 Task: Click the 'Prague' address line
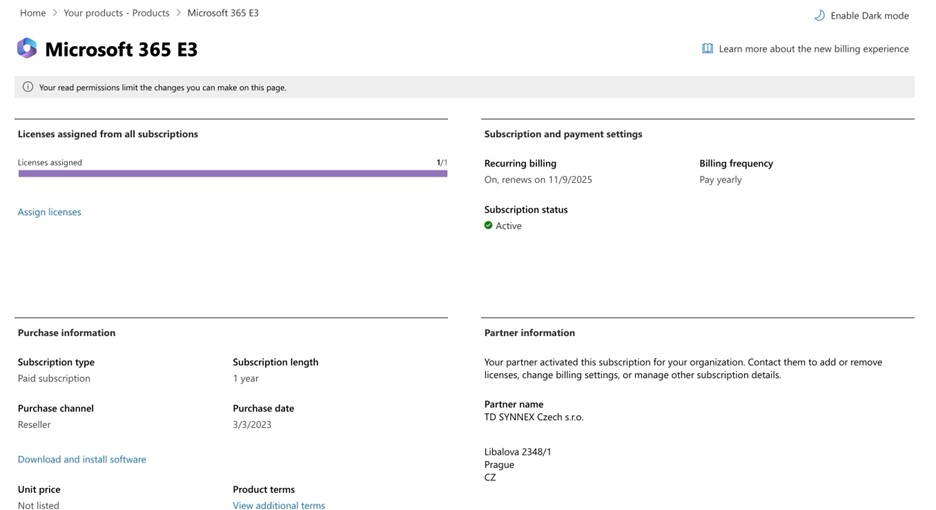499,465
